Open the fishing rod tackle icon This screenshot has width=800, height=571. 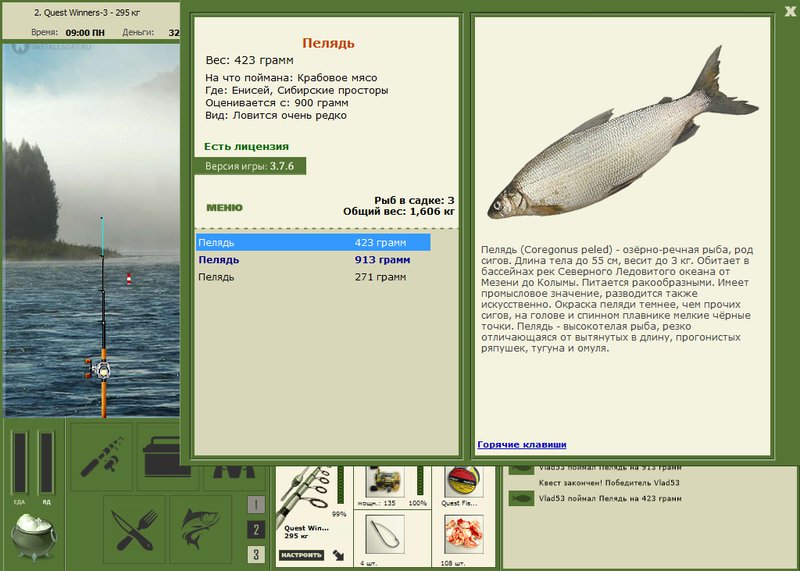pyautogui.click(x=101, y=456)
